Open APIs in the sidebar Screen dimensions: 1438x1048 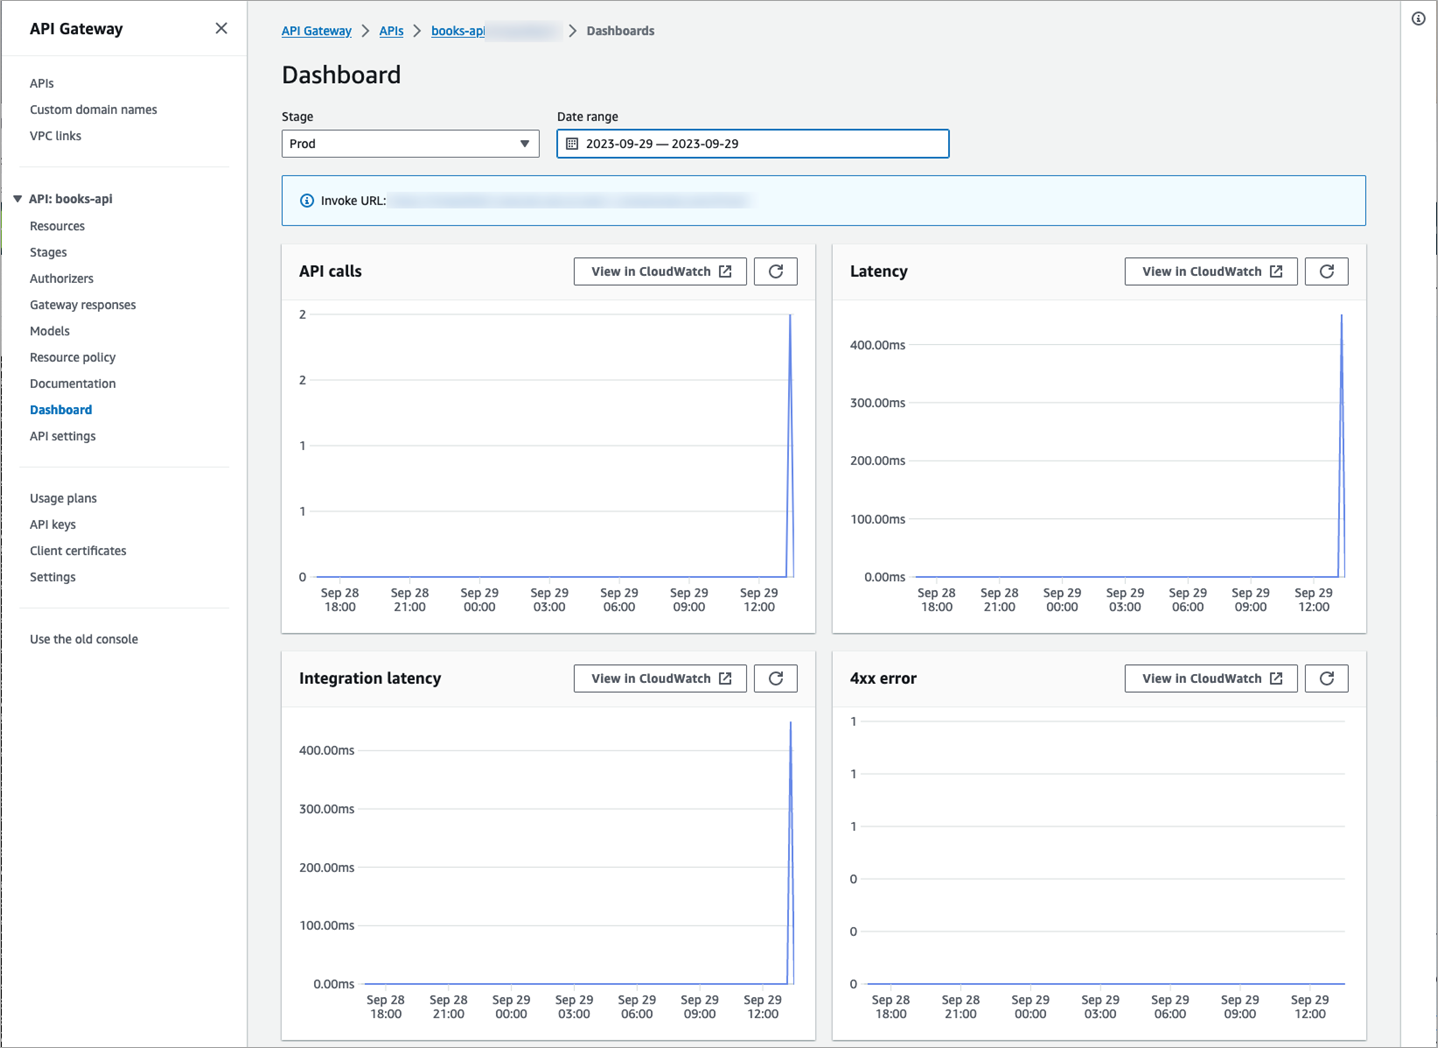pyautogui.click(x=42, y=83)
